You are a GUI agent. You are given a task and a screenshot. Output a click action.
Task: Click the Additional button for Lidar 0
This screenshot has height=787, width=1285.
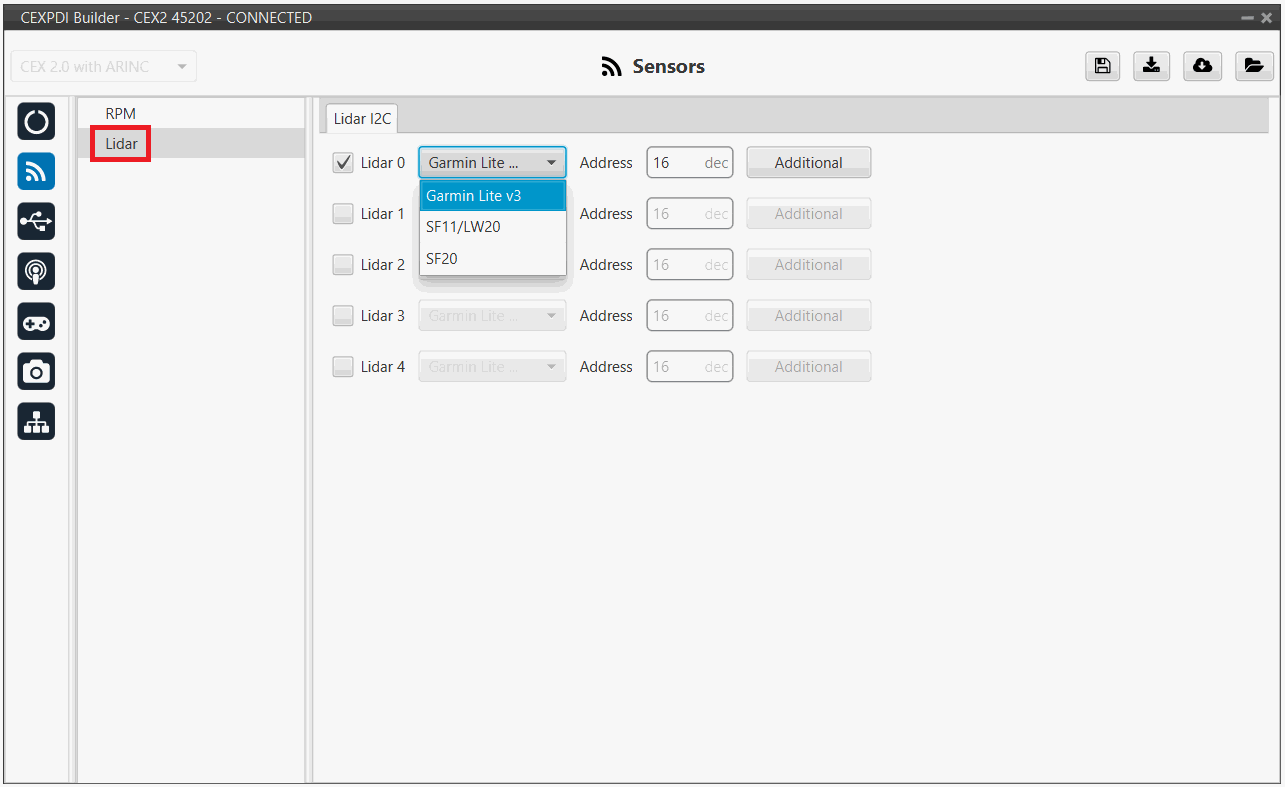point(808,163)
